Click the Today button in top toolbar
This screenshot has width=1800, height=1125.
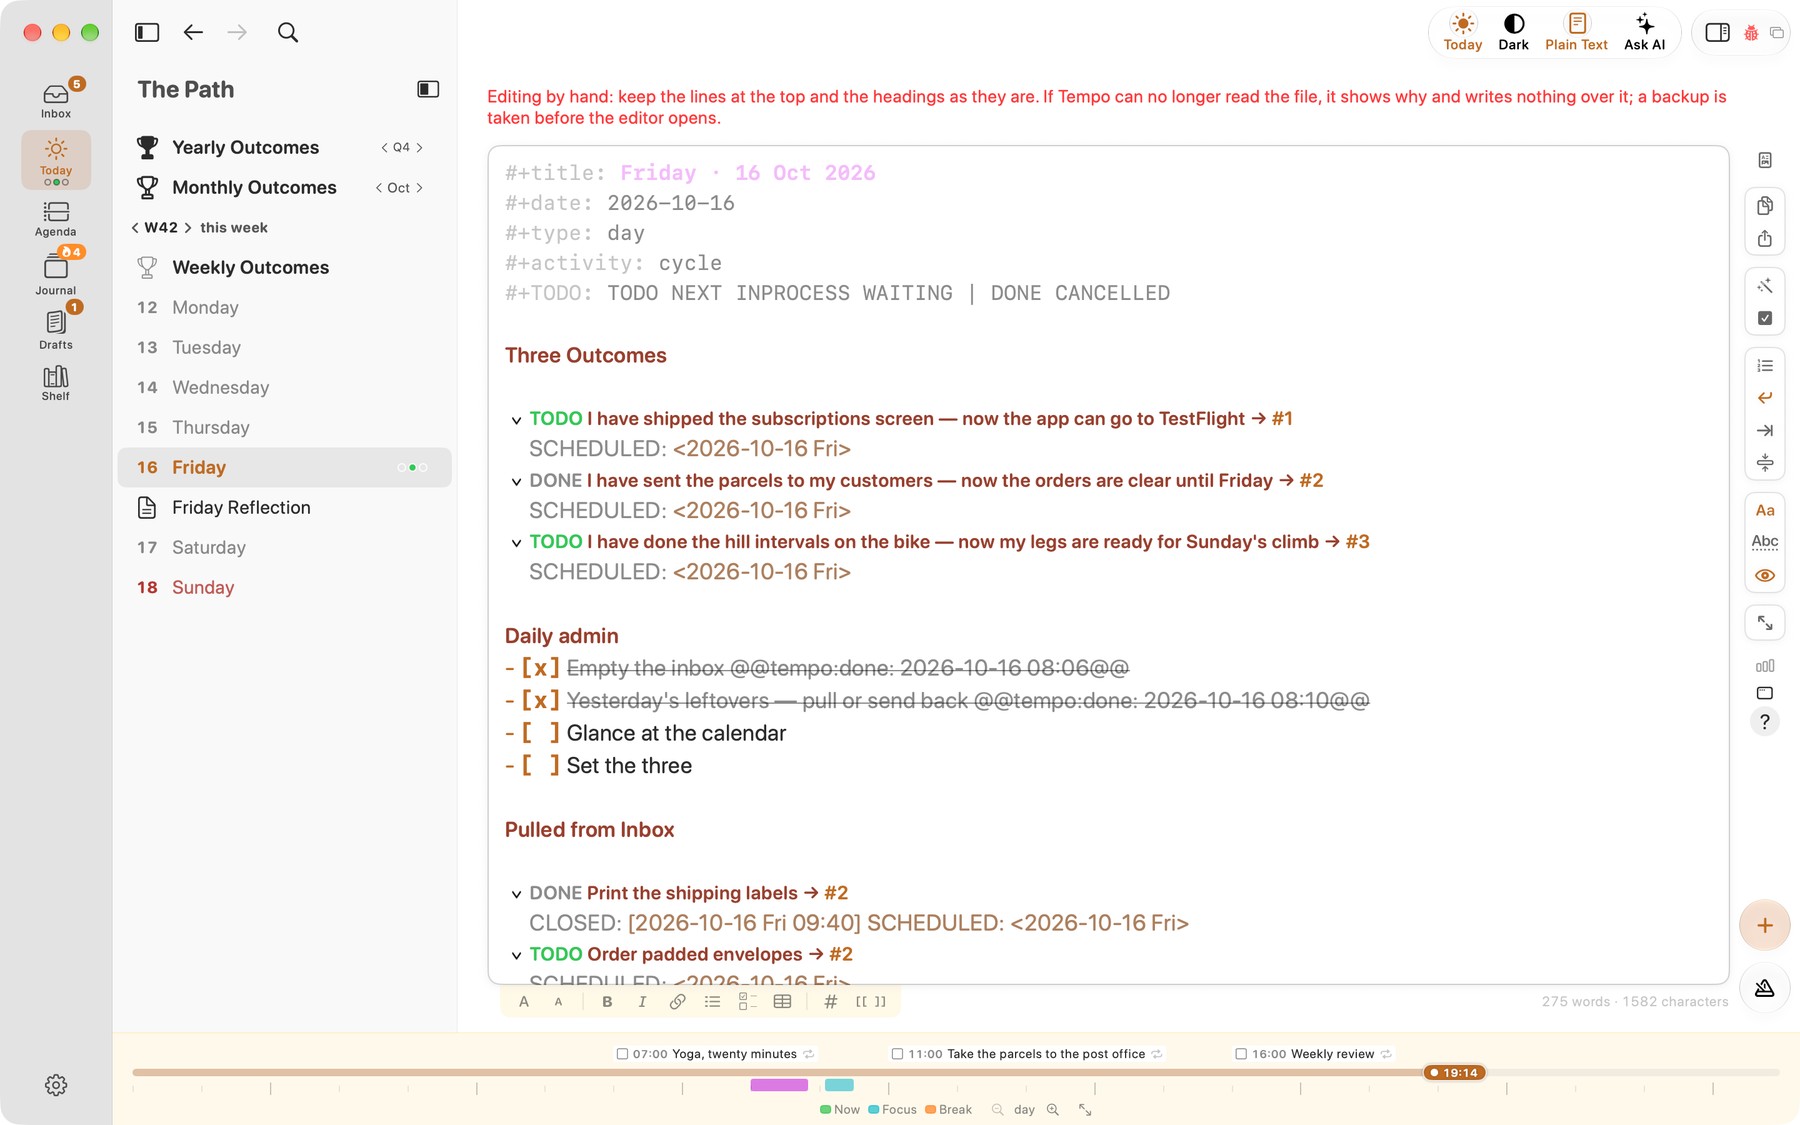point(1462,32)
